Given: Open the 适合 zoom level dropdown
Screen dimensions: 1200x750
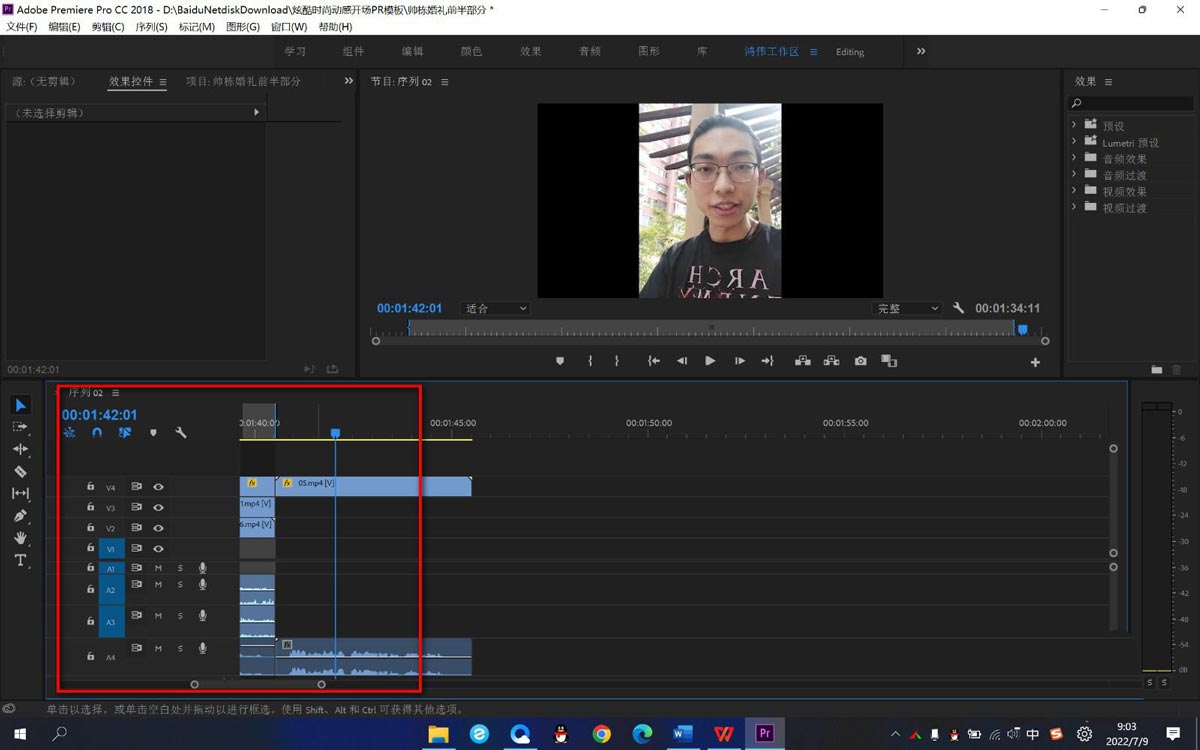Looking at the screenshot, I should pos(495,309).
